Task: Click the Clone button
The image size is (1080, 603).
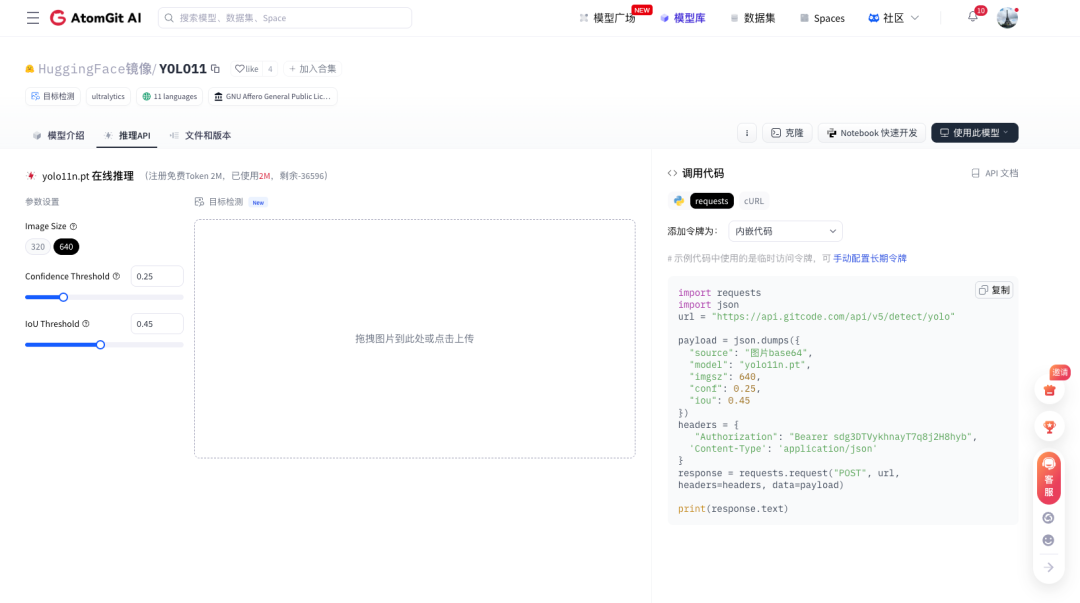Action: 787,133
